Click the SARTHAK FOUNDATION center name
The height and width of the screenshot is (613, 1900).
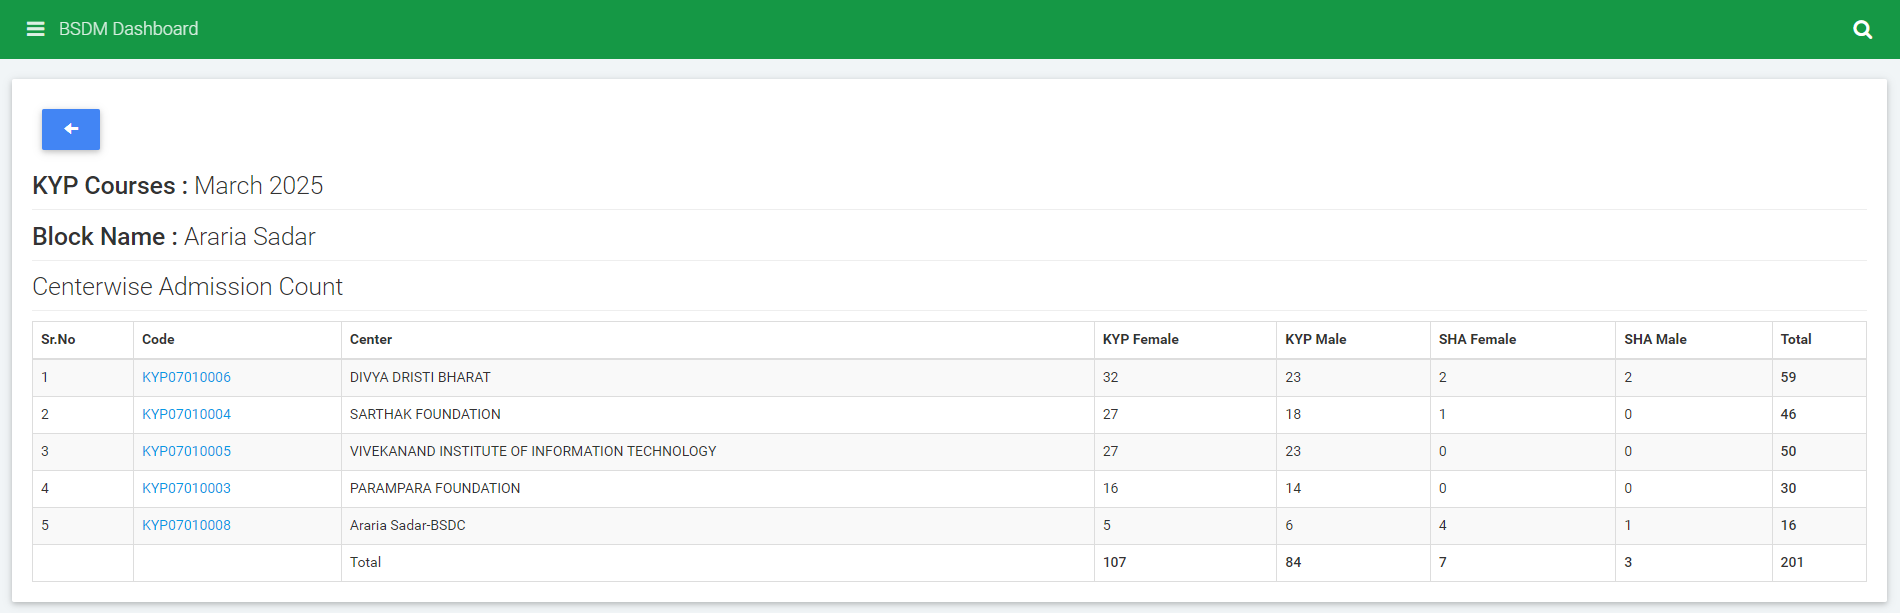tap(425, 414)
